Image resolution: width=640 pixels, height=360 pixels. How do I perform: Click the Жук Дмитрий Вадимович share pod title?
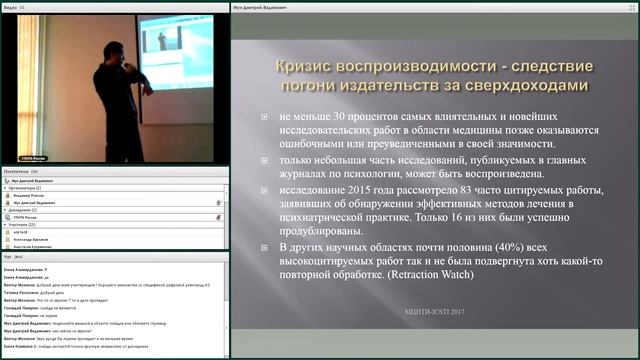tap(260, 7)
